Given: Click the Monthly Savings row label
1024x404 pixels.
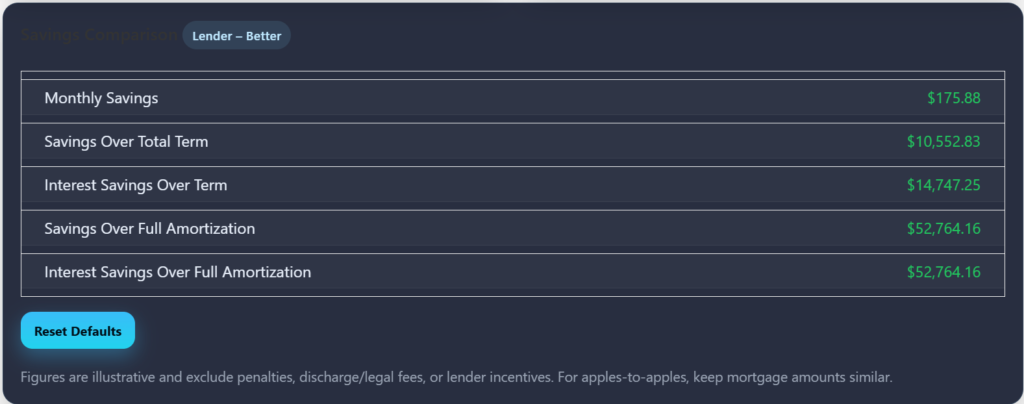Looking at the screenshot, I should [x=101, y=98].
